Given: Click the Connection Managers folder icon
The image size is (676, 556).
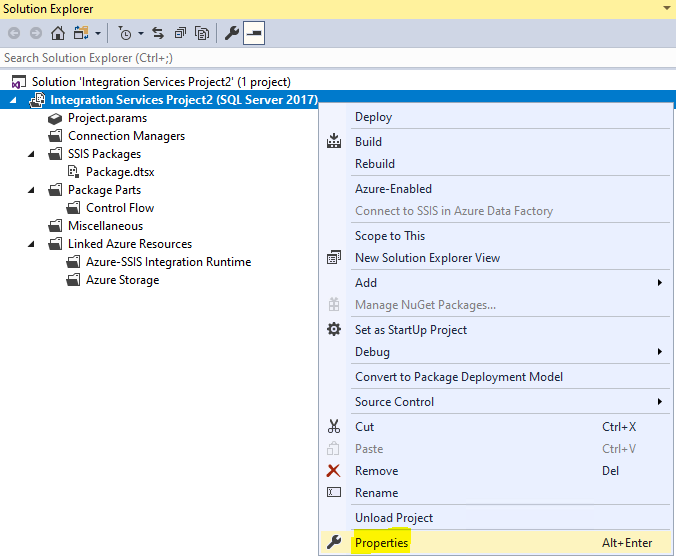Looking at the screenshot, I should click(x=55, y=136).
